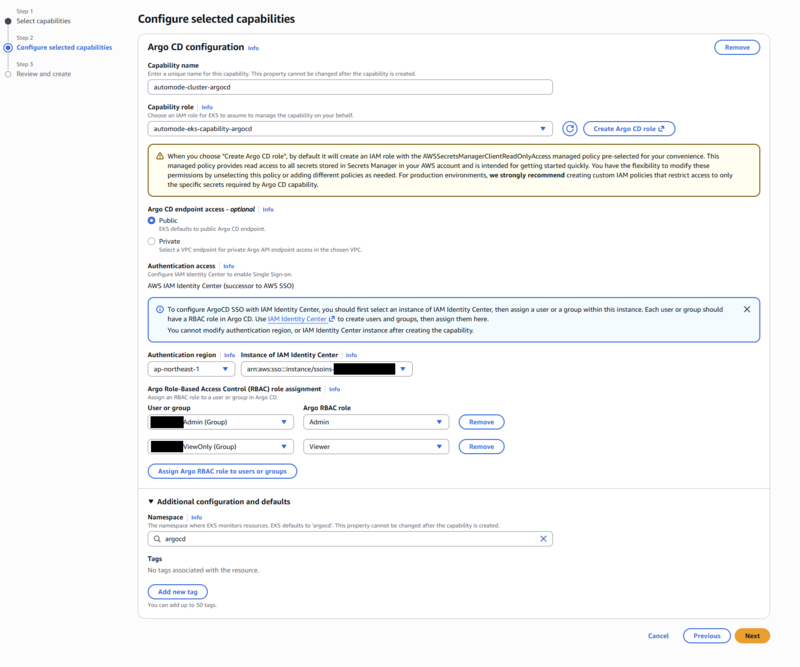Dismiss the IAM Identity Center info banner
This screenshot has width=800, height=667.
[x=746, y=309]
